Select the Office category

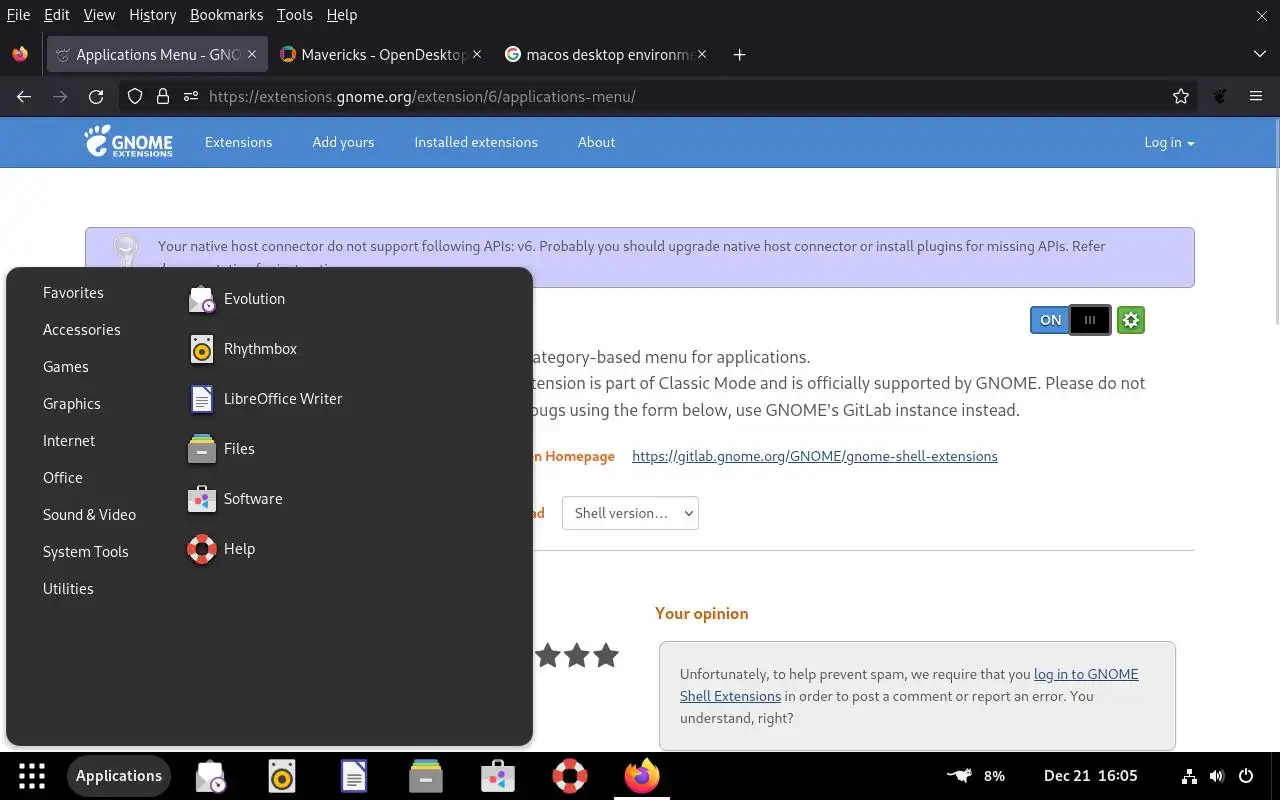(x=63, y=478)
